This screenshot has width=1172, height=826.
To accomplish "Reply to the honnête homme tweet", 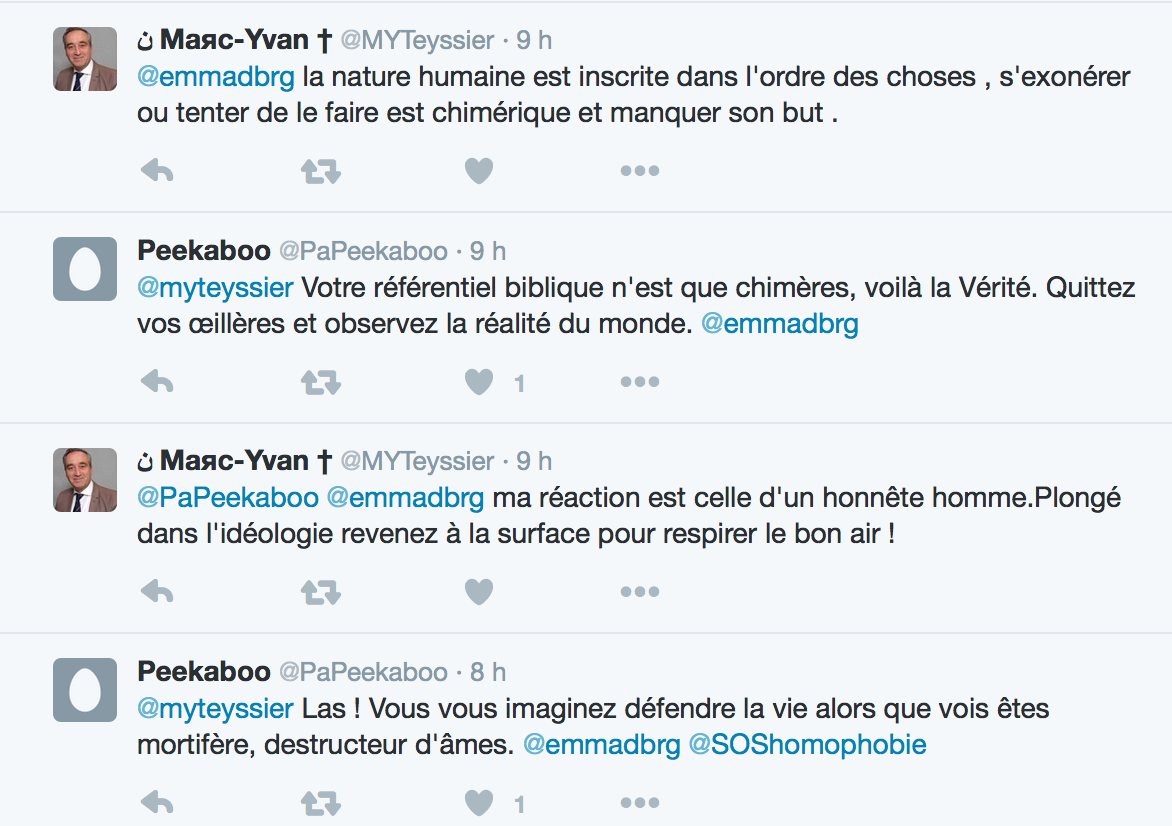I will click(157, 591).
